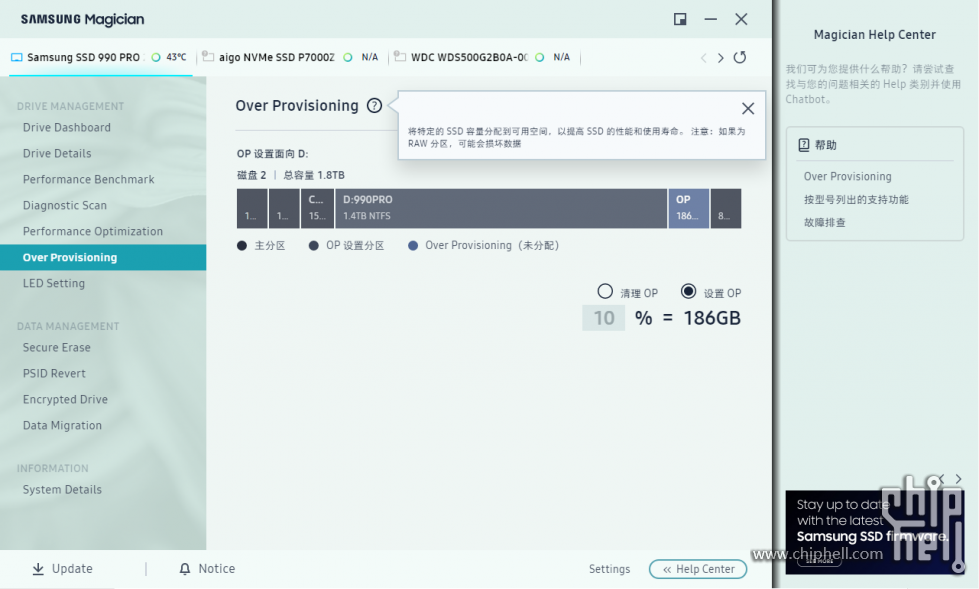Image resolution: width=979 pixels, height=589 pixels.
Task: Open Settings from the bottom bar
Action: click(609, 569)
